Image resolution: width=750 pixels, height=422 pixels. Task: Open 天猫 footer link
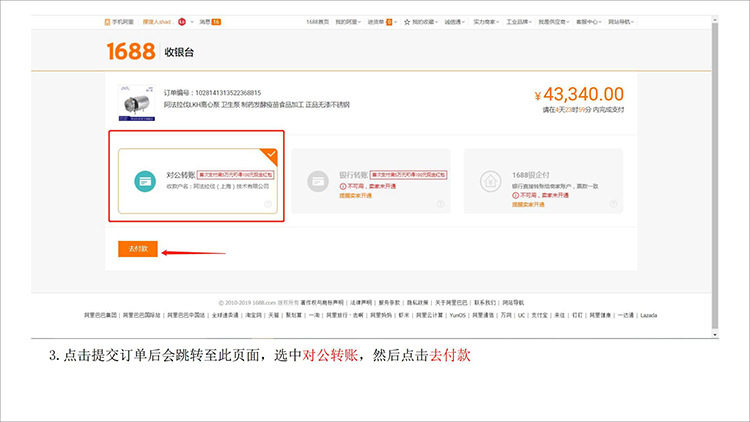point(274,315)
